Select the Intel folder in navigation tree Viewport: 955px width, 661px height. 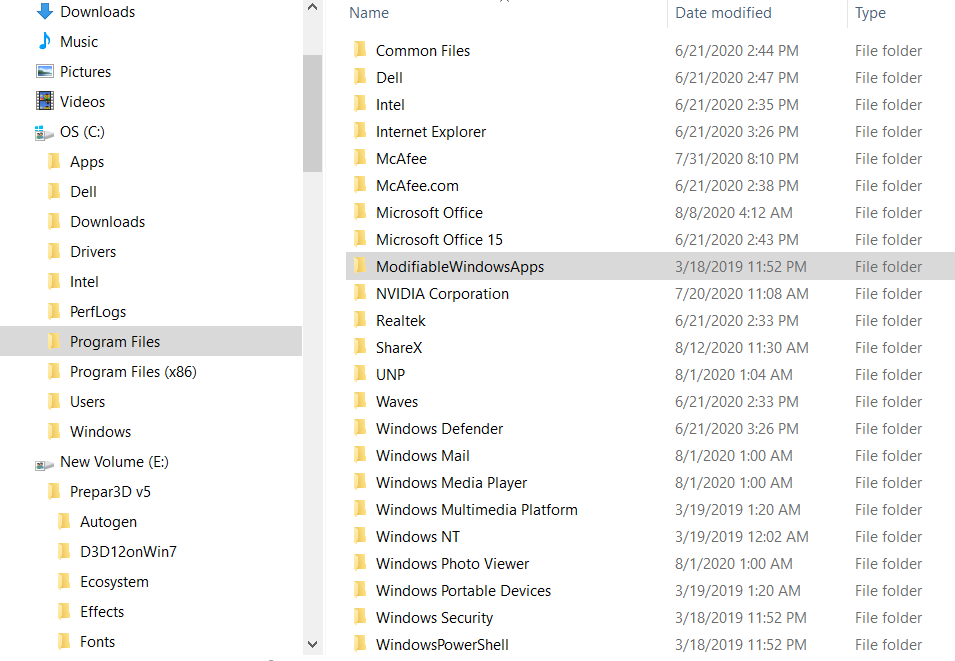click(x=84, y=281)
